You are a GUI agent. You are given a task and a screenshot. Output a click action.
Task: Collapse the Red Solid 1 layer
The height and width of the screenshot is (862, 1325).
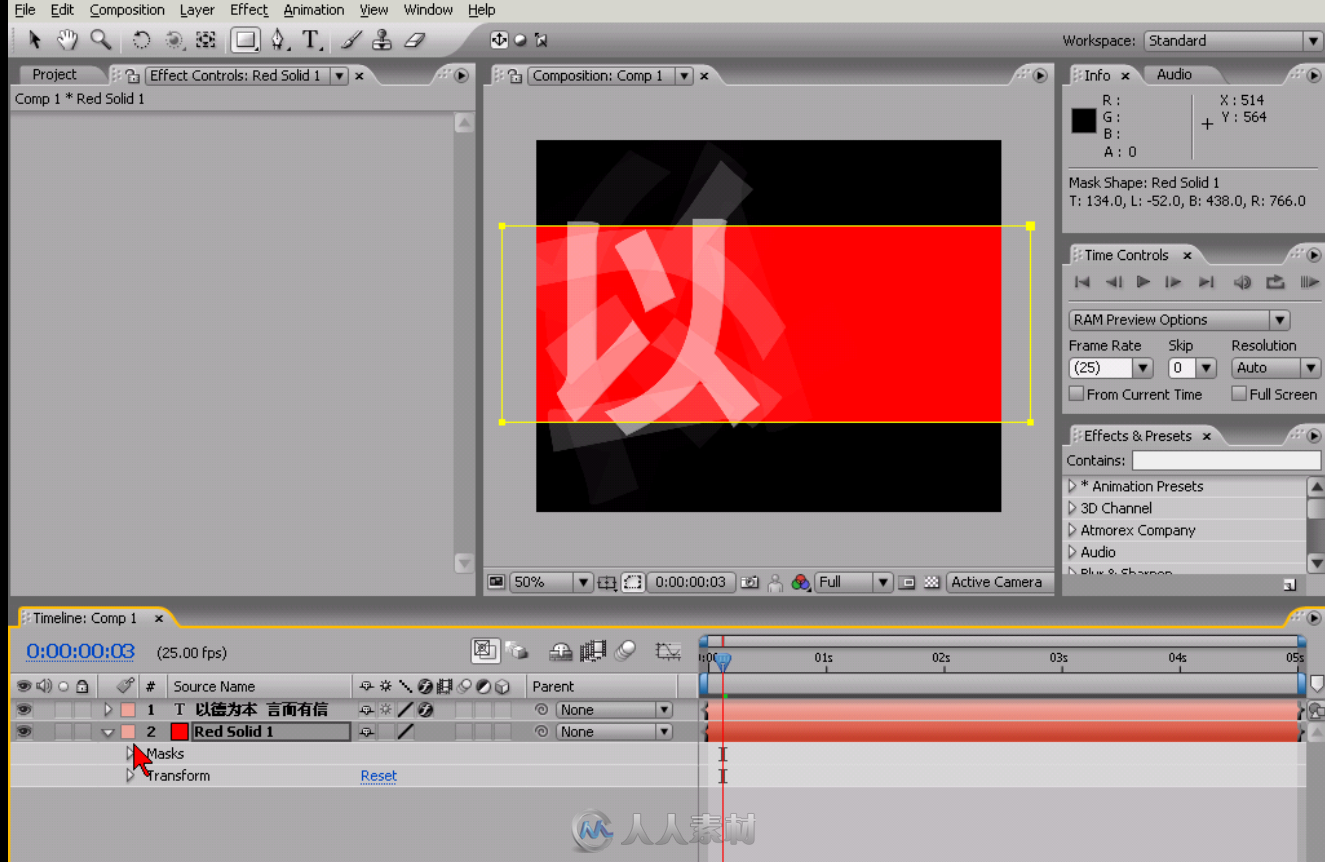pyautogui.click(x=108, y=732)
